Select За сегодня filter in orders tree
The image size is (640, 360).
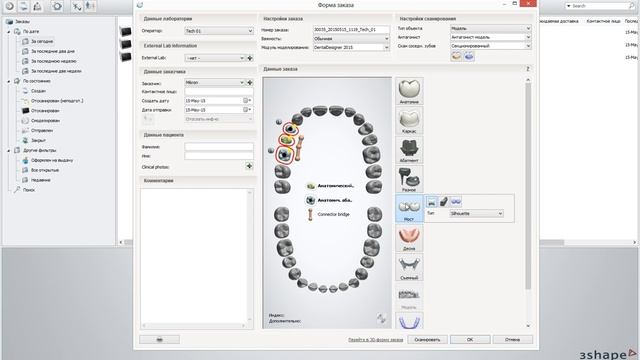coord(42,41)
